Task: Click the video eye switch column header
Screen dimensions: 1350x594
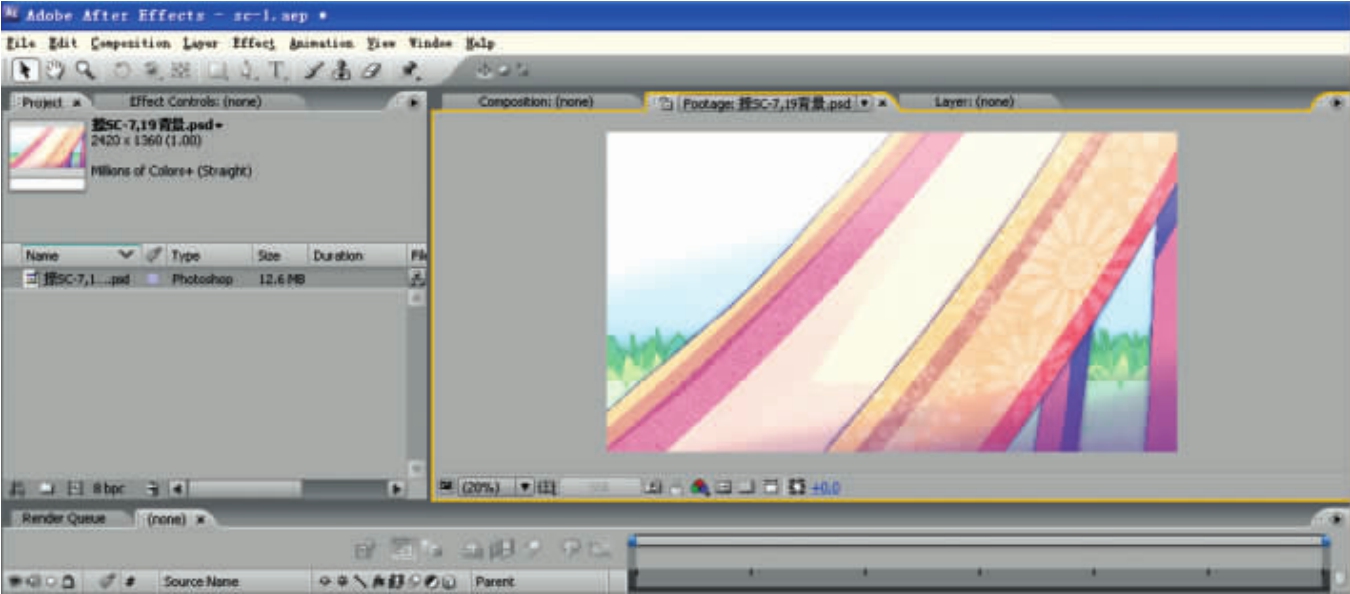Action: [13, 581]
